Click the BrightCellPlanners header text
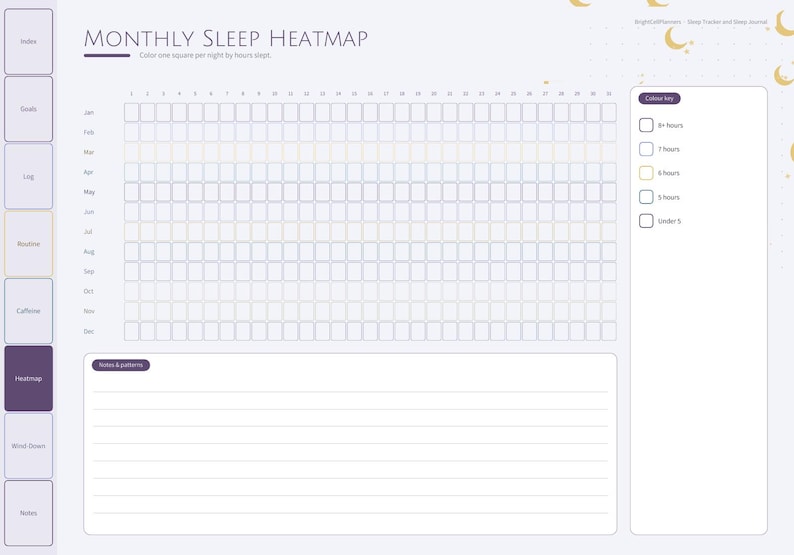Viewport: 794px width, 555px height. pos(701,22)
